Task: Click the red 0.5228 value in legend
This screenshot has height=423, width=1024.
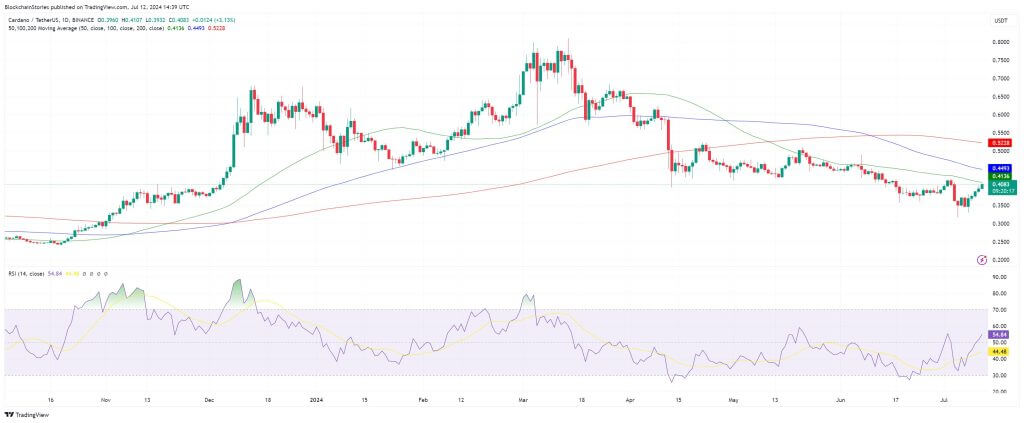Action: click(x=216, y=28)
